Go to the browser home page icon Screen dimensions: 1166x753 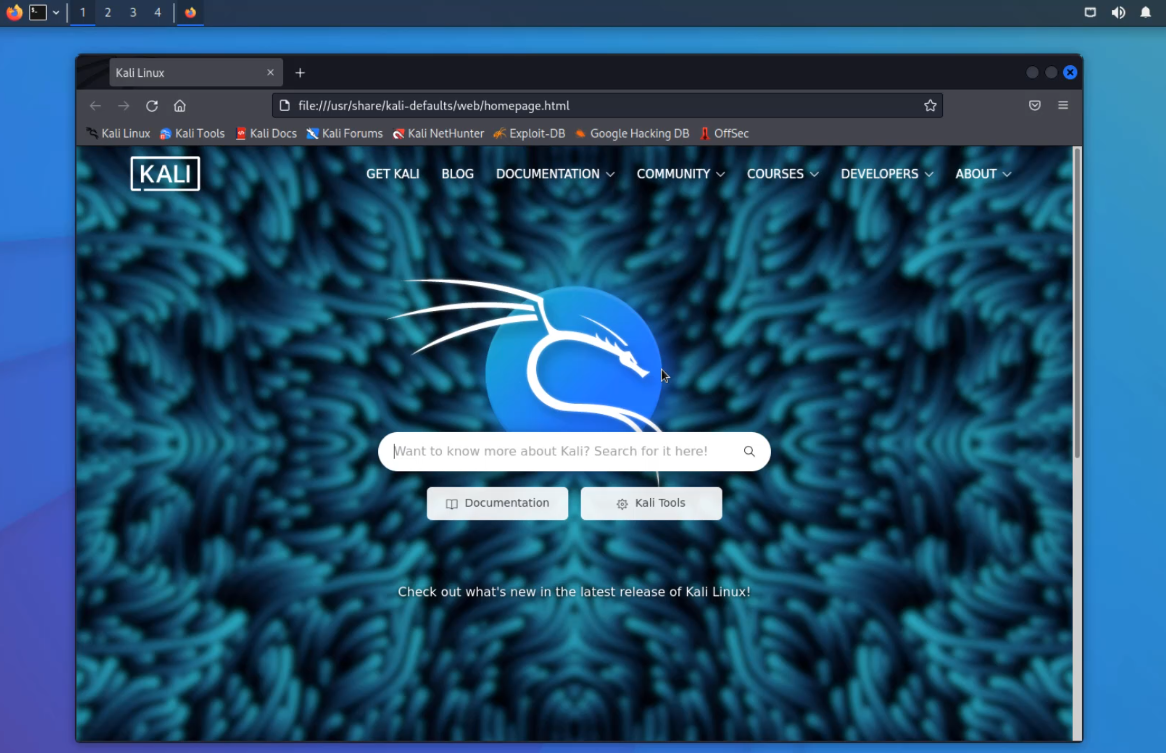pyautogui.click(x=180, y=106)
